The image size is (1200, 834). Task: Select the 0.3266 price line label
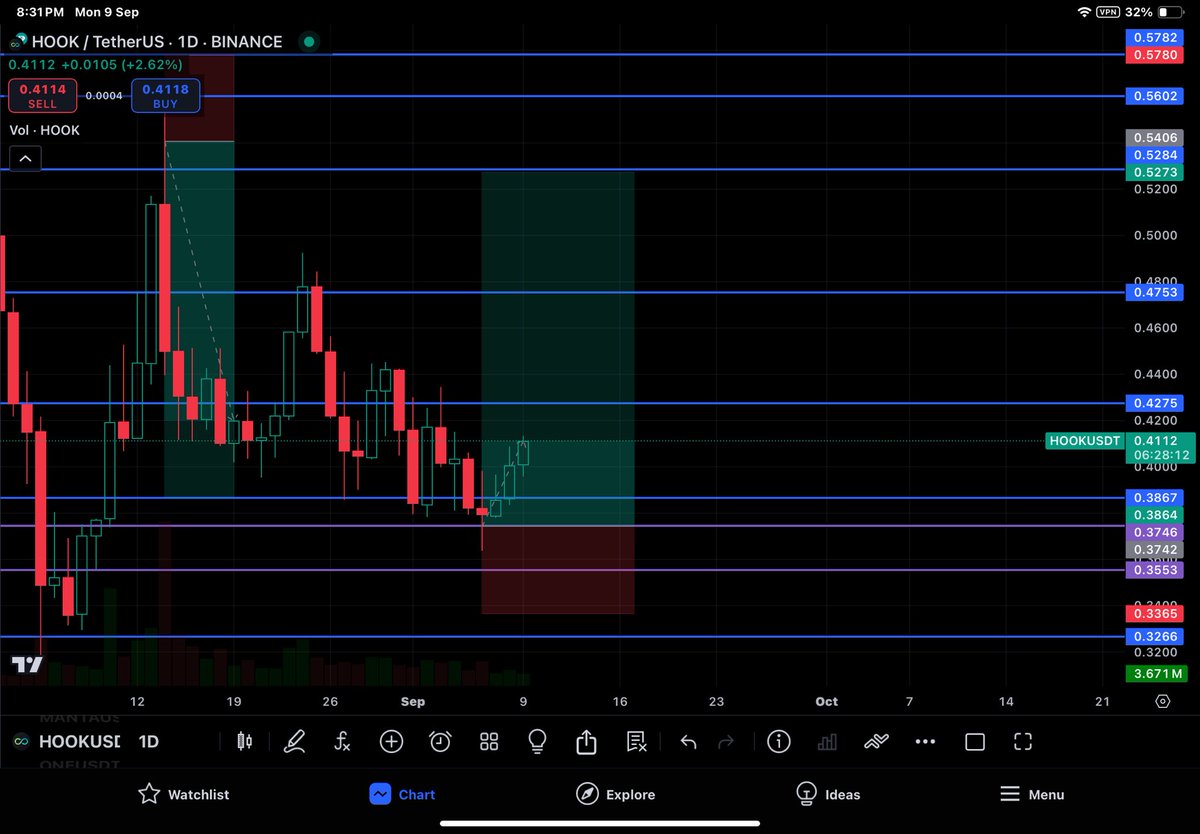click(x=1155, y=636)
